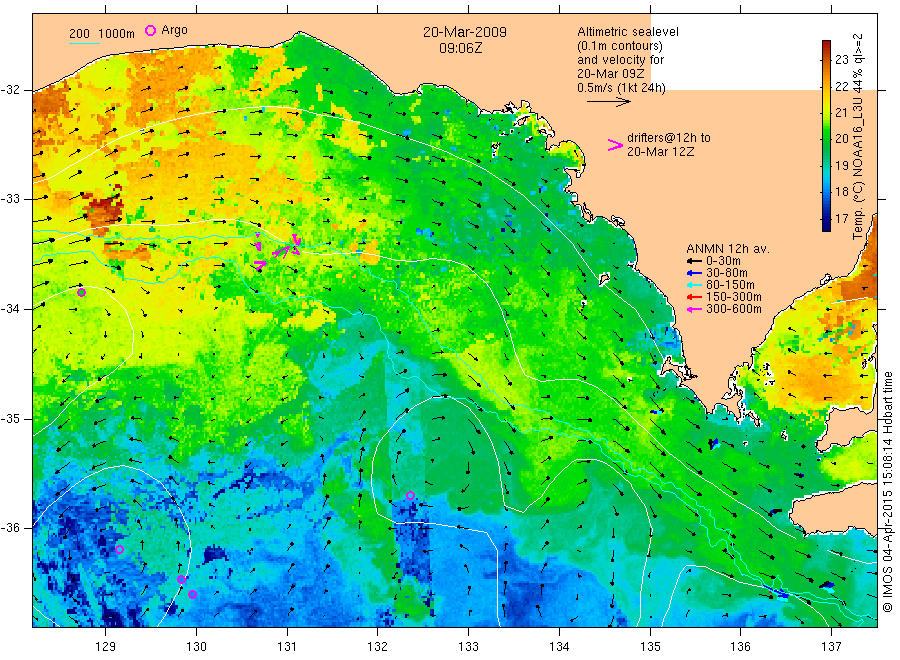Click the '137' longitude axis label
Image resolution: width=900 pixels, height=660 pixels.
(831, 647)
